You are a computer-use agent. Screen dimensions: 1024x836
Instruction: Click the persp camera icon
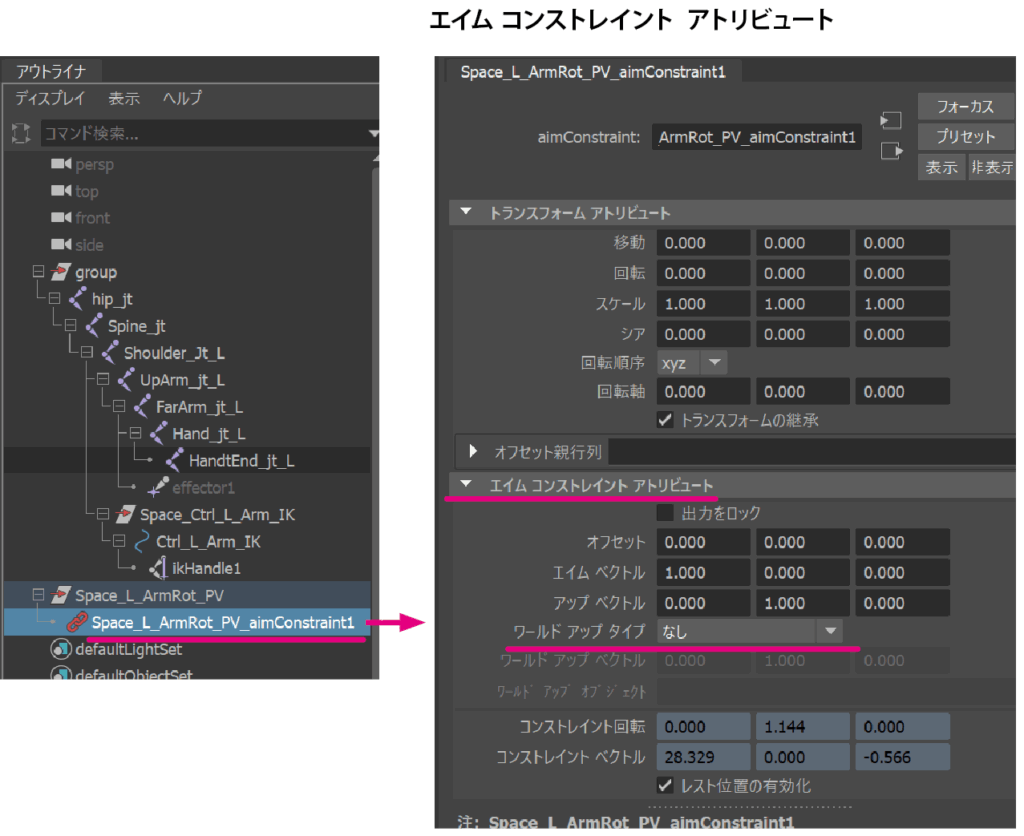62,164
